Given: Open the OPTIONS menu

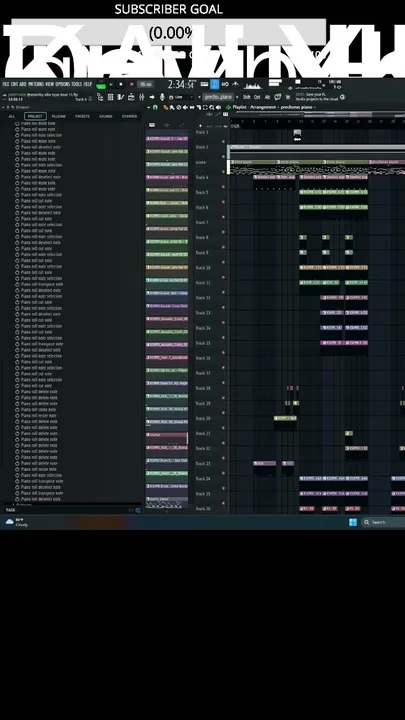Looking at the screenshot, I should 63,84.
